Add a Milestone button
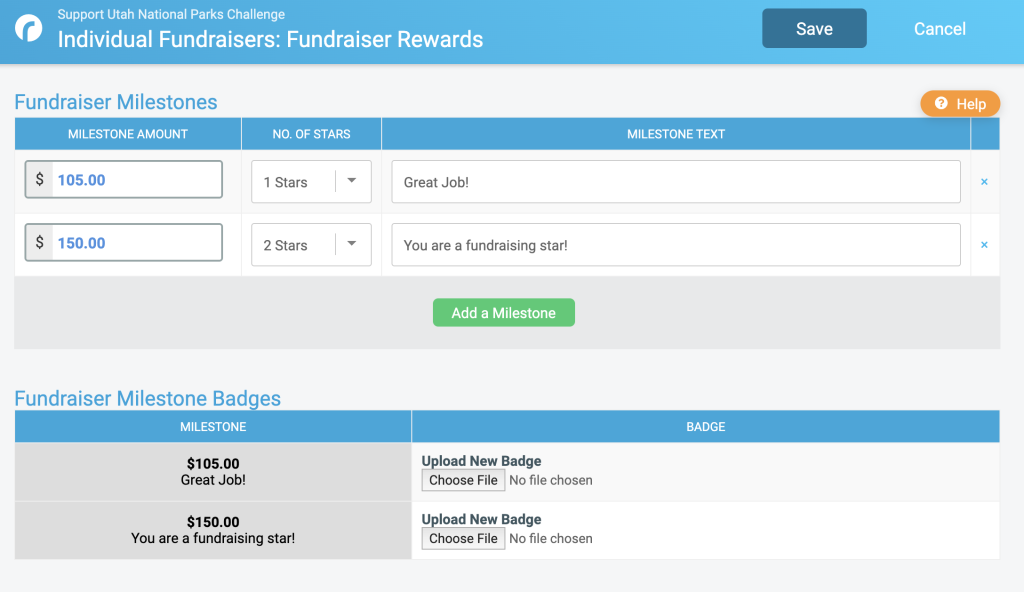The image size is (1024, 592). pos(504,313)
